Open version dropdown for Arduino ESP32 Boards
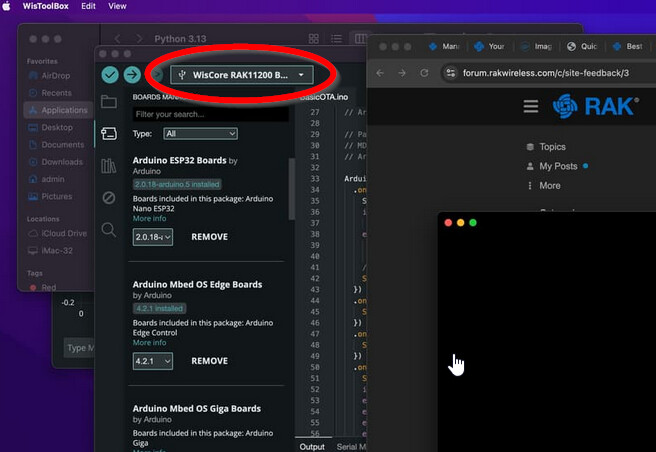Viewport: 656px width, 452px height. pos(153,237)
